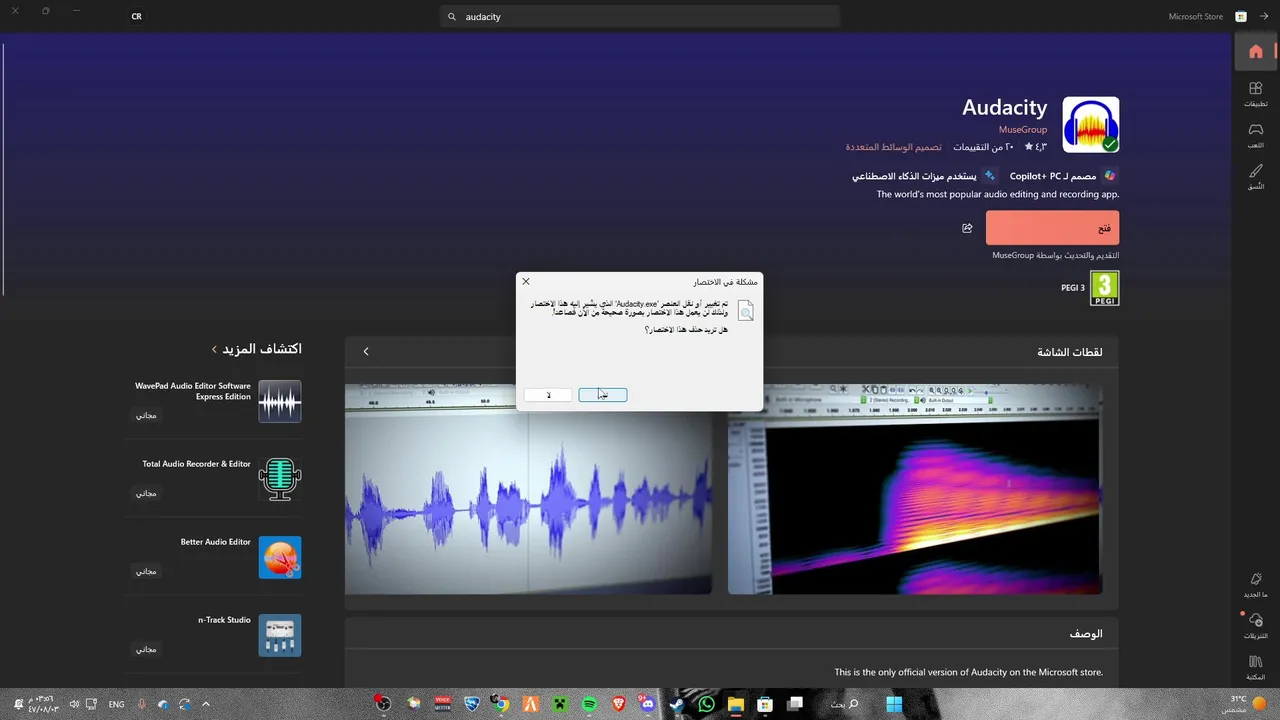Expand the Screenshots section chevron

tap(366, 351)
